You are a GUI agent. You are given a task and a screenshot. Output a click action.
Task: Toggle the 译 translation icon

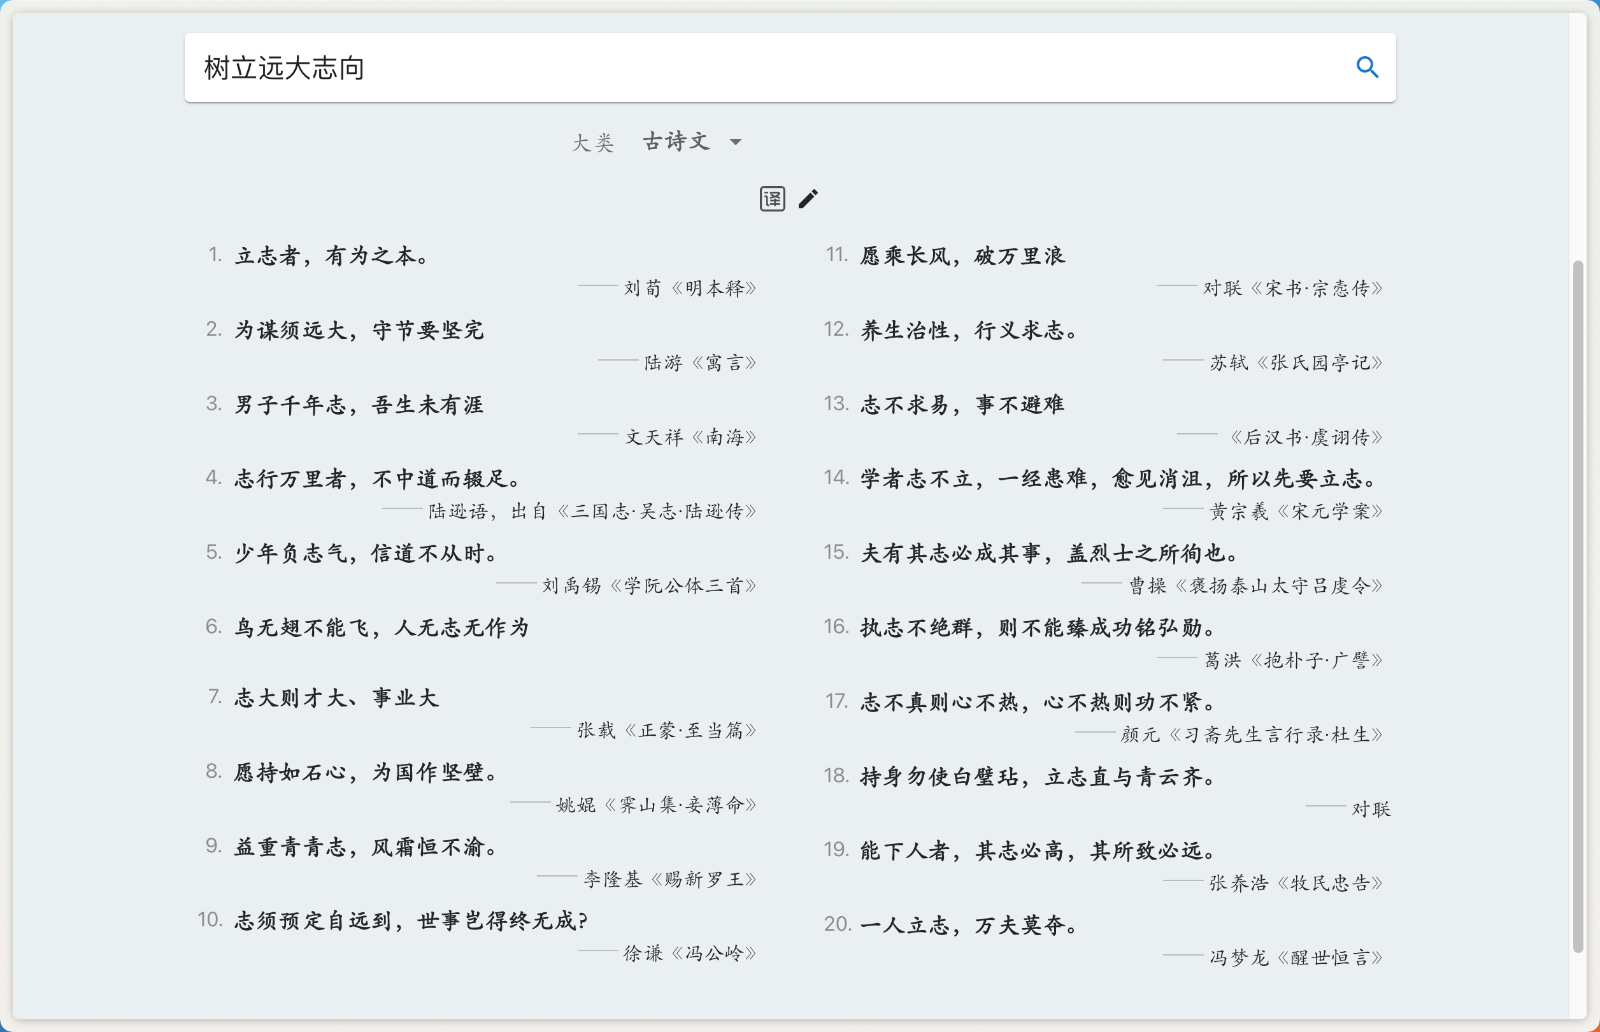(771, 199)
